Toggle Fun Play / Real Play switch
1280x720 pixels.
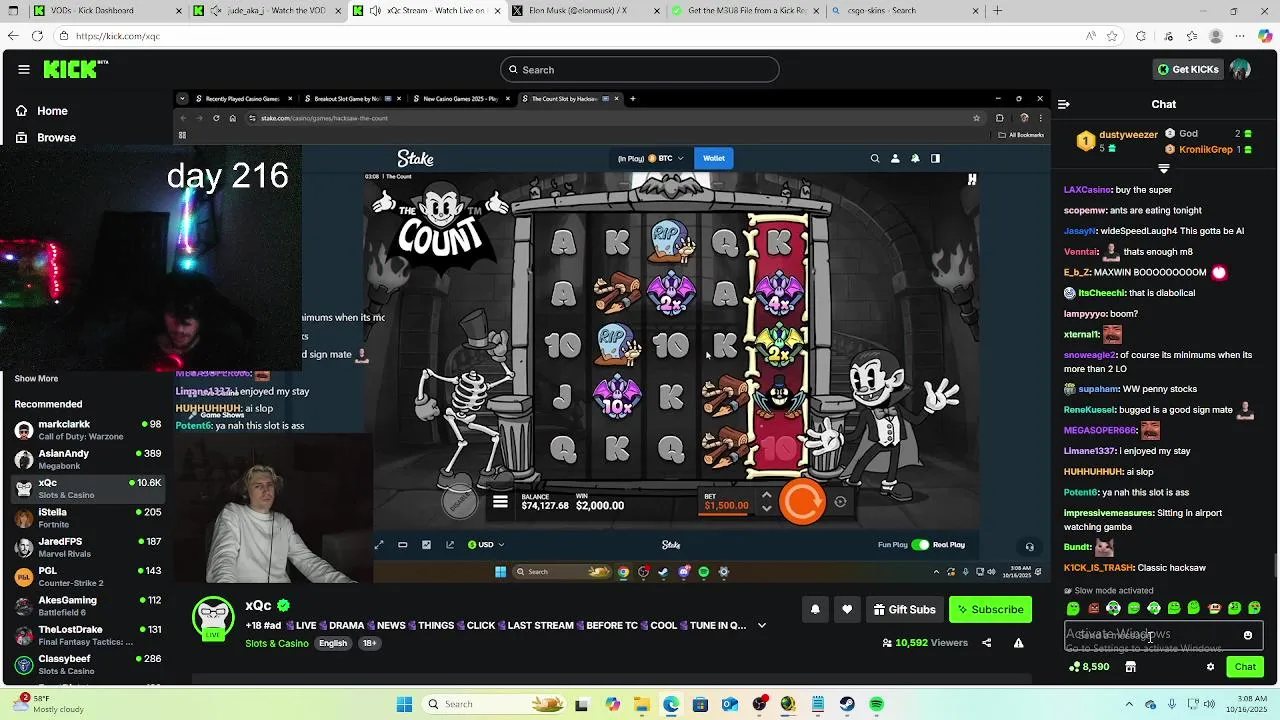pyautogui.click(x=920, y=545)
